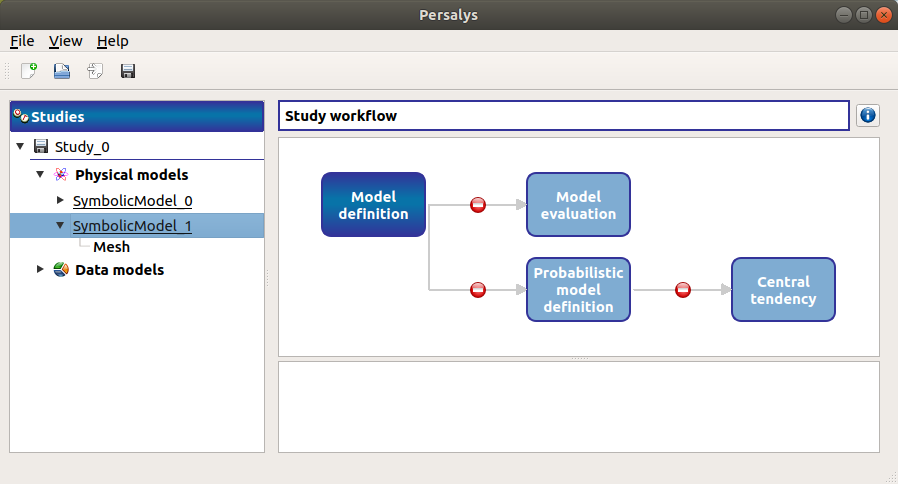898x484 pixels.
Task: Click the New study toolbar icon
Action: pos(29,71)
